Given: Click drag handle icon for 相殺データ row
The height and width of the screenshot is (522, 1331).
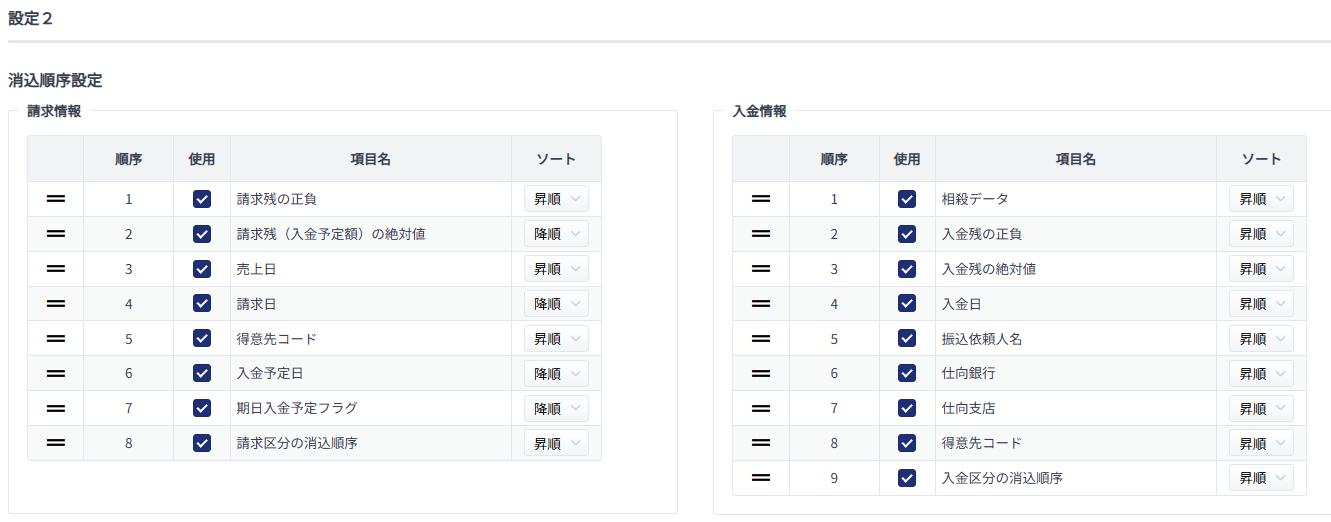Looking at the screenshot, I should 761,199.
